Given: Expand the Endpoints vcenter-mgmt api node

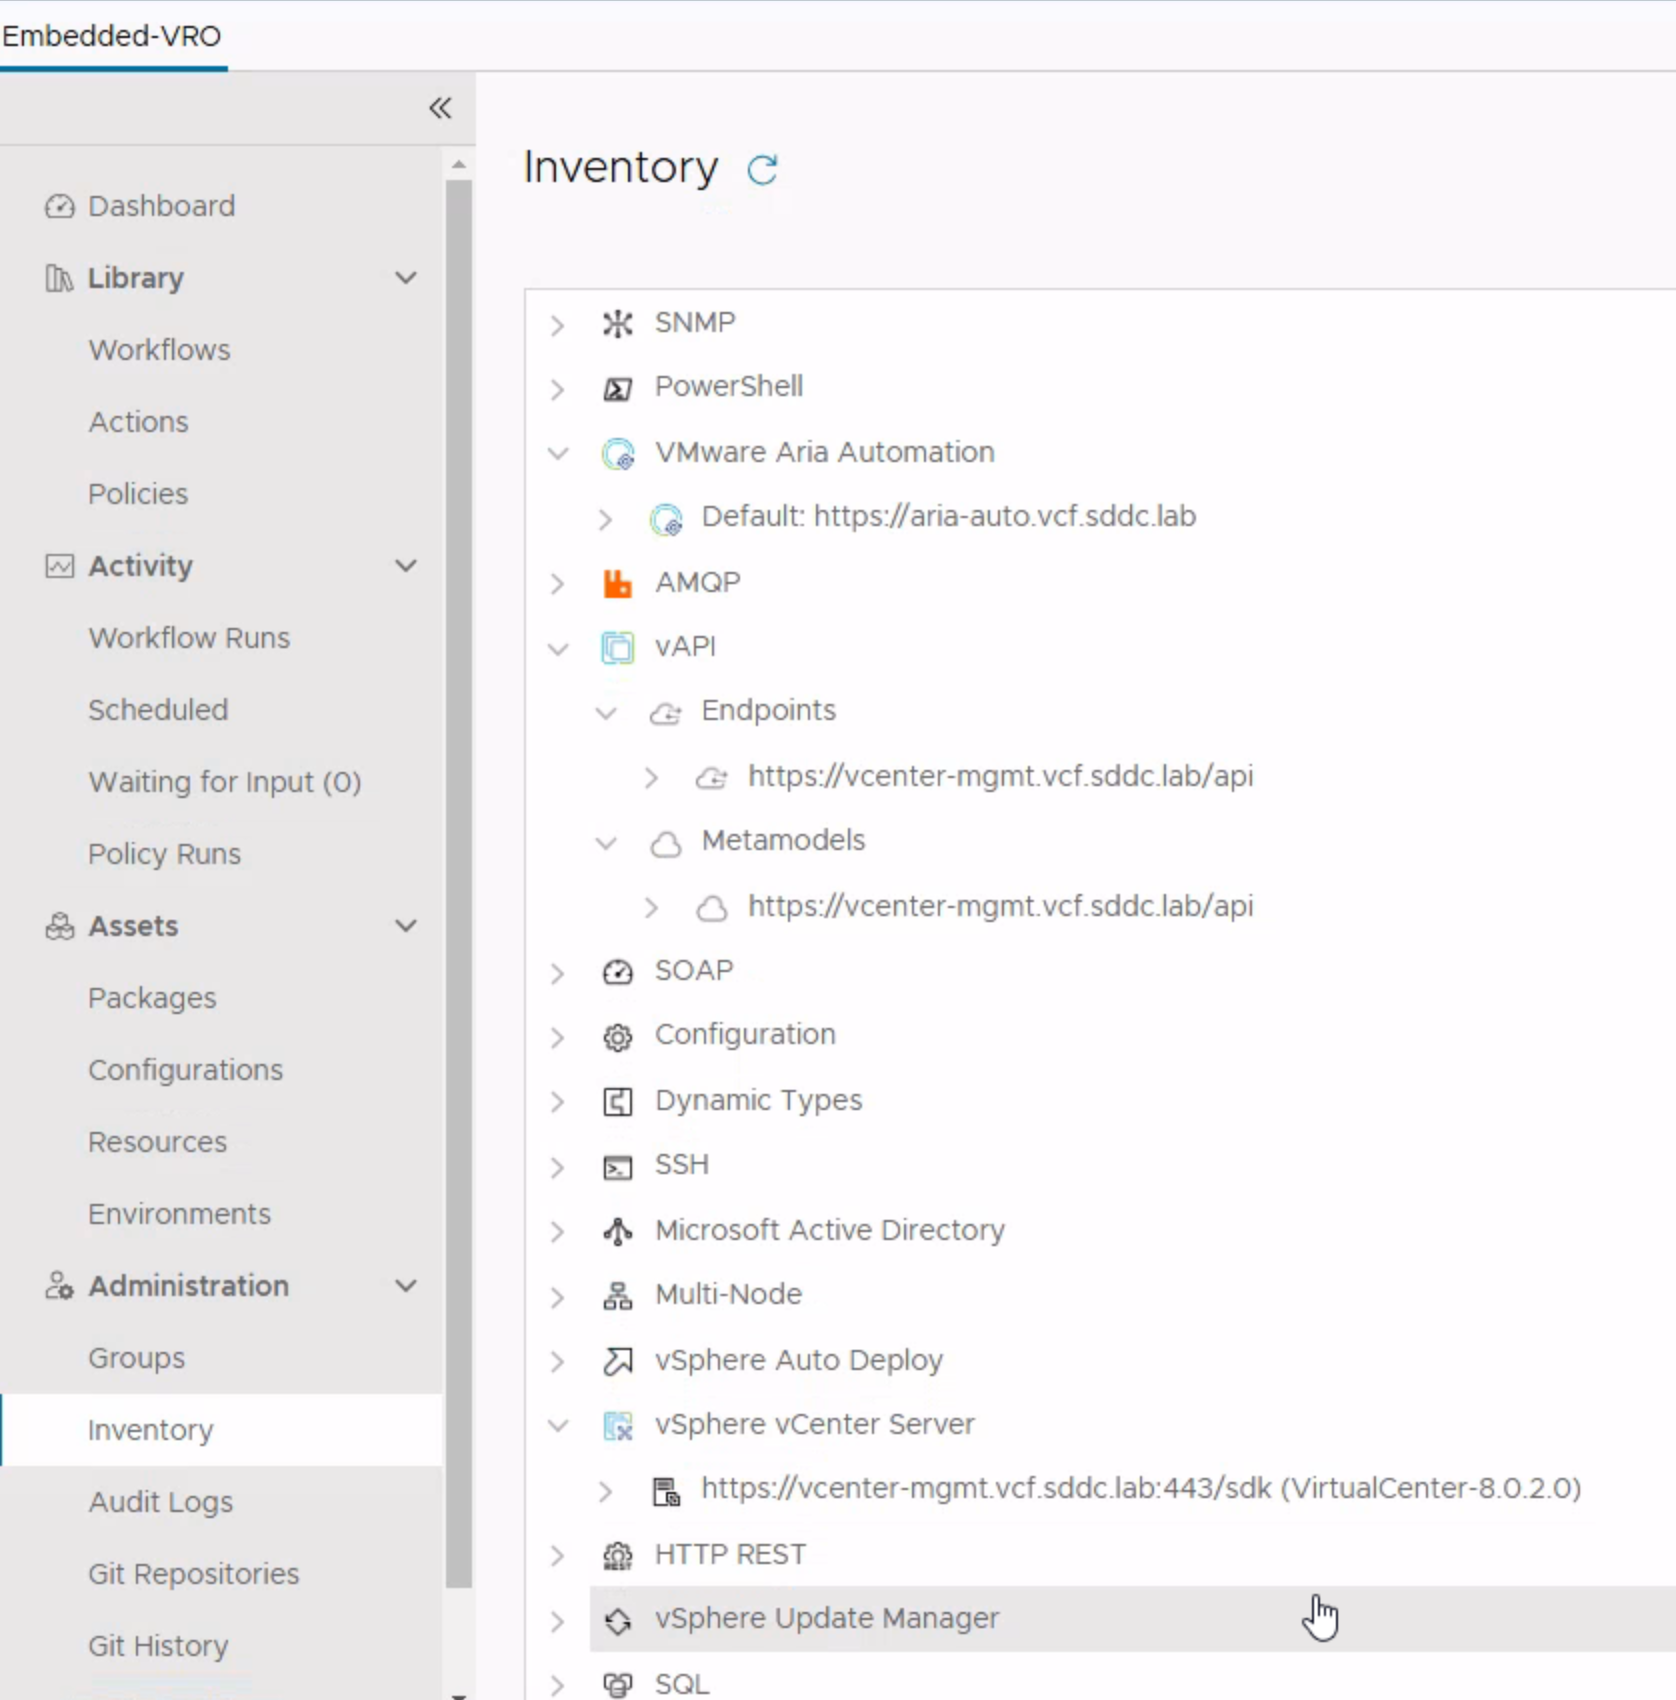Looking at the screenshot, I should pos(651,778).
